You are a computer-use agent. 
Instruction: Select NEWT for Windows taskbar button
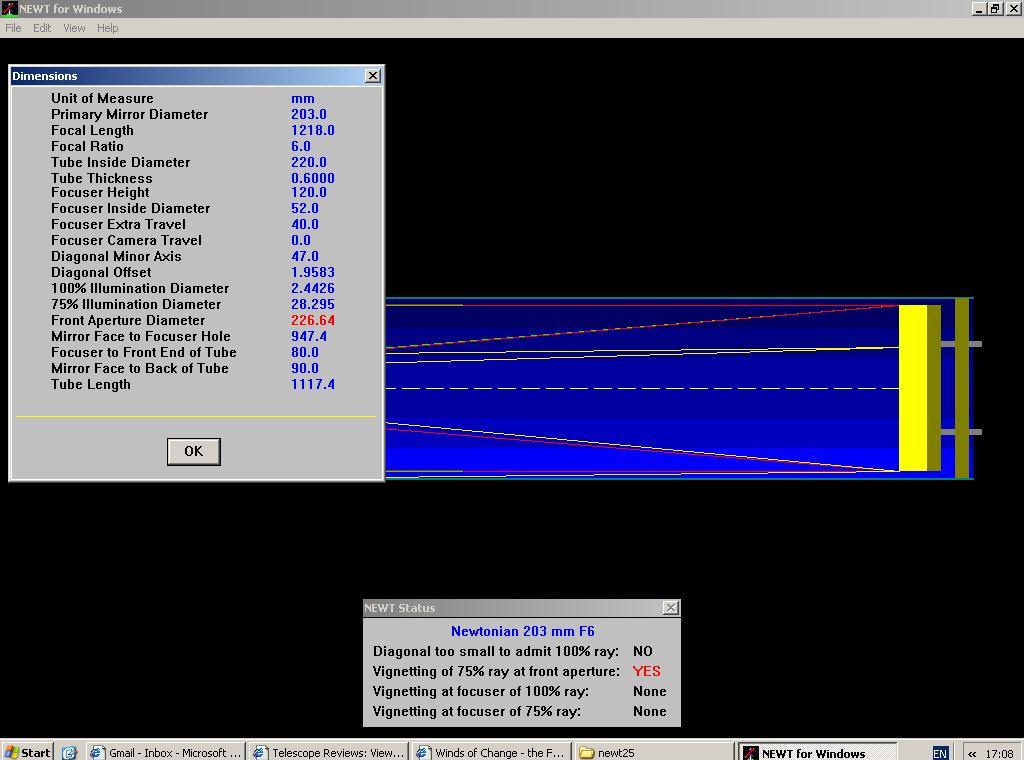(818, 752)
